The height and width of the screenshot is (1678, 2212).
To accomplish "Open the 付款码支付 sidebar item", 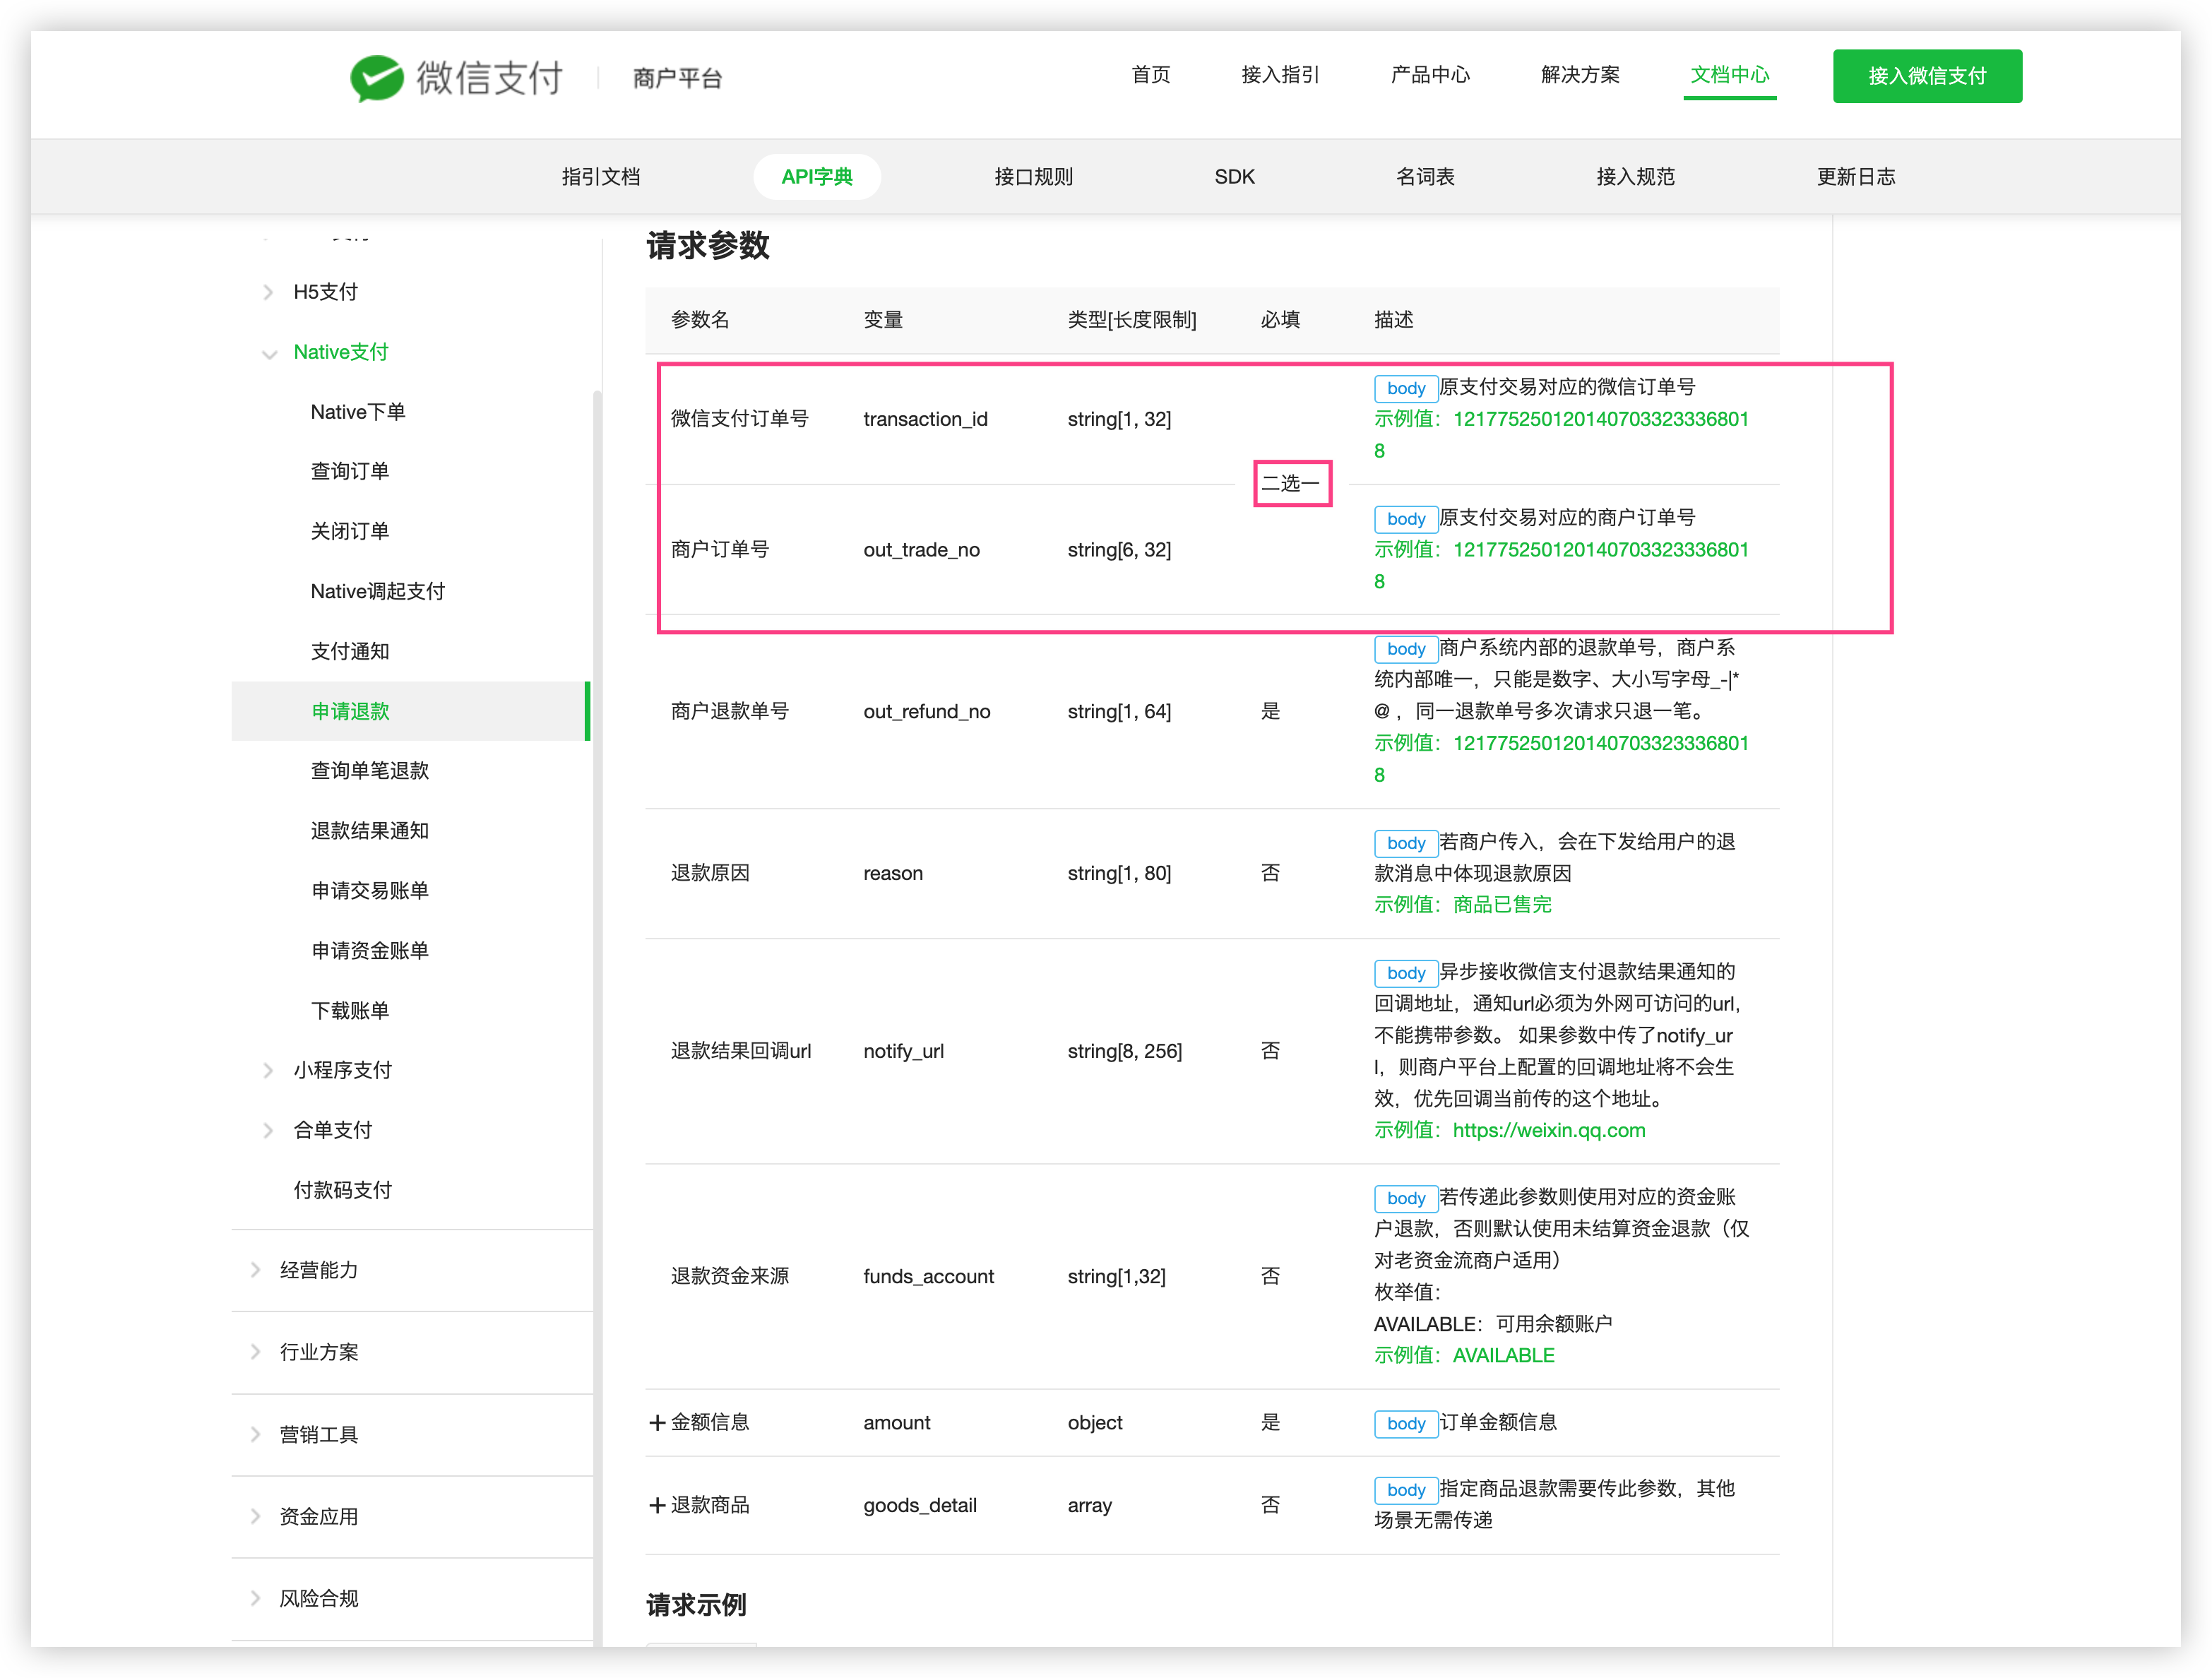I will click(342, 1190).
